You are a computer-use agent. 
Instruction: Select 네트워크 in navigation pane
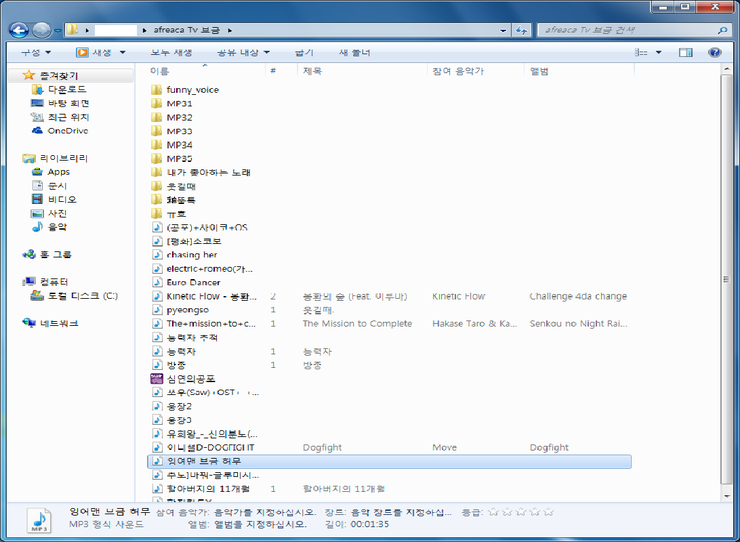tap(50, 323)
